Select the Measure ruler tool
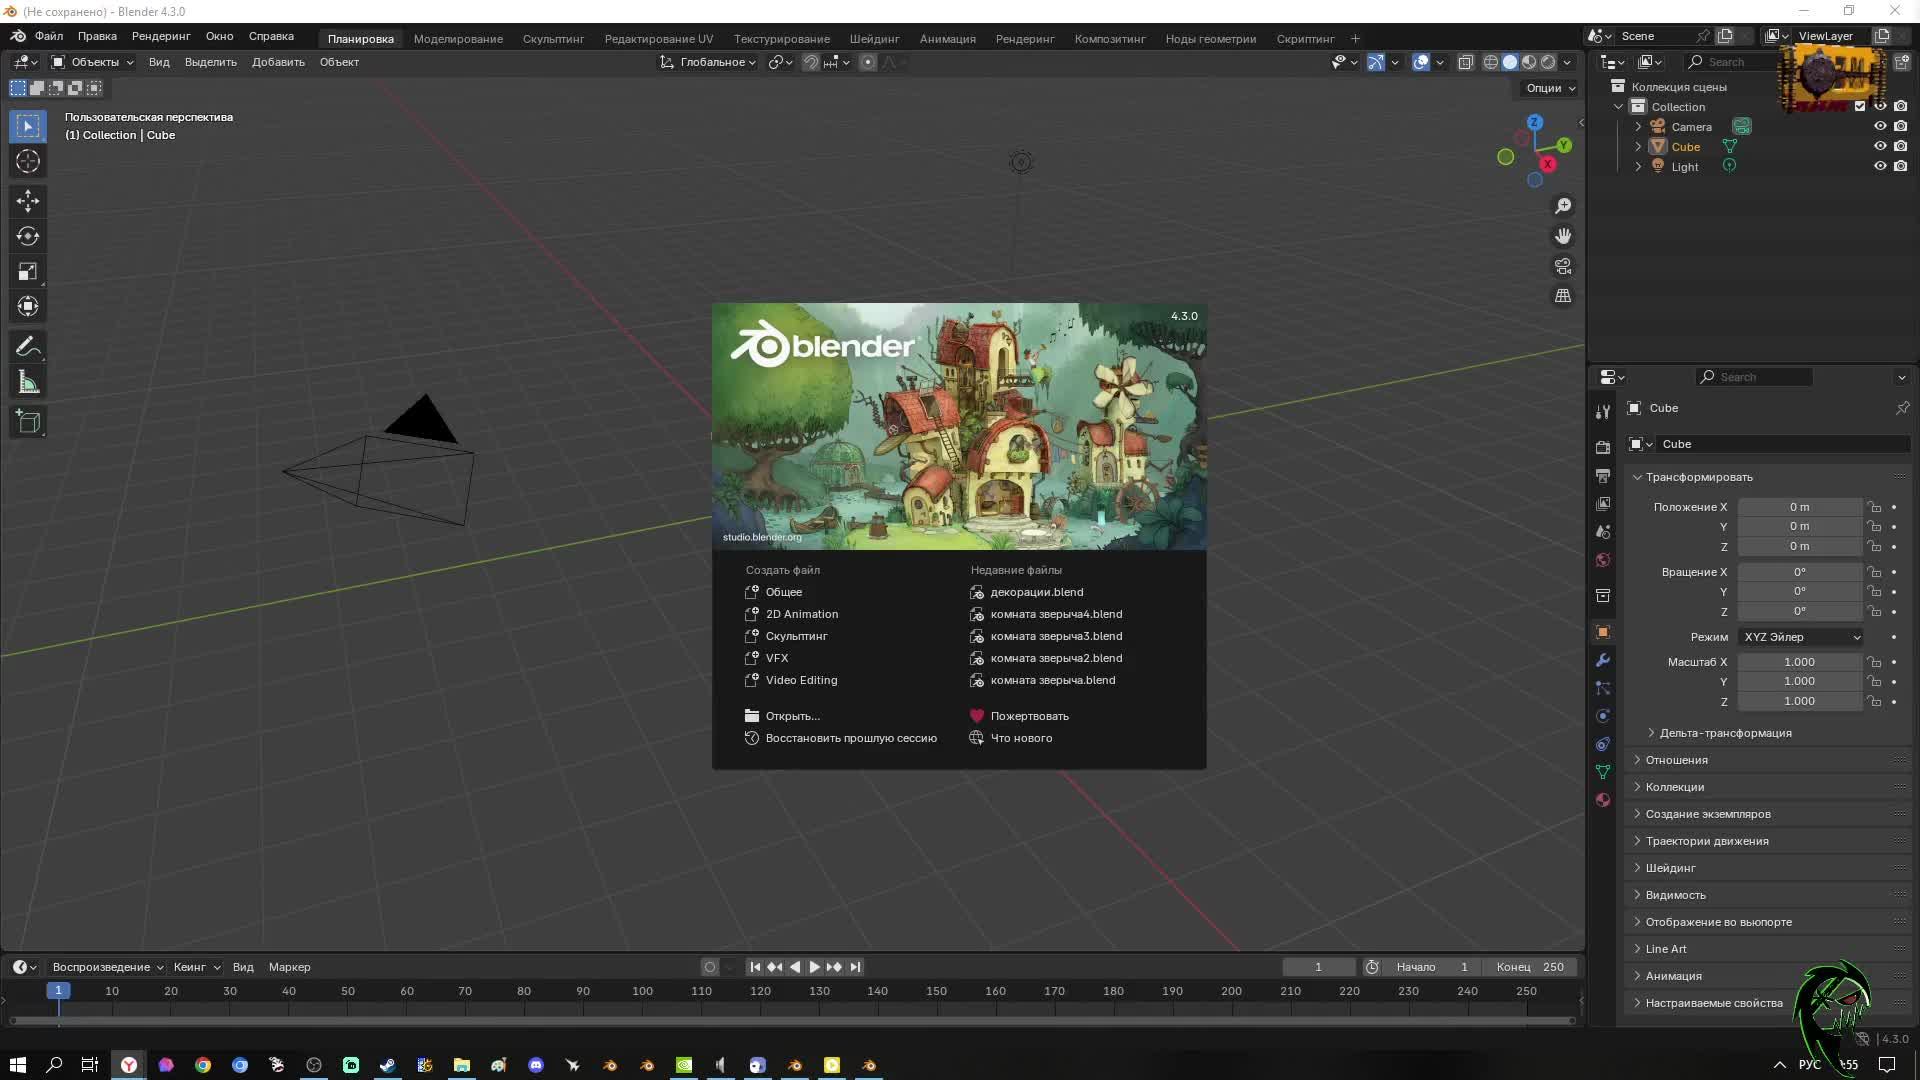 pos(28,383)
